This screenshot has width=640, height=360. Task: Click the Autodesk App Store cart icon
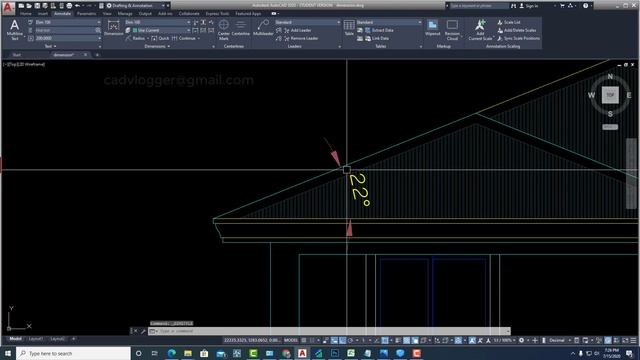pyautogui.click(x=562, y=6)
